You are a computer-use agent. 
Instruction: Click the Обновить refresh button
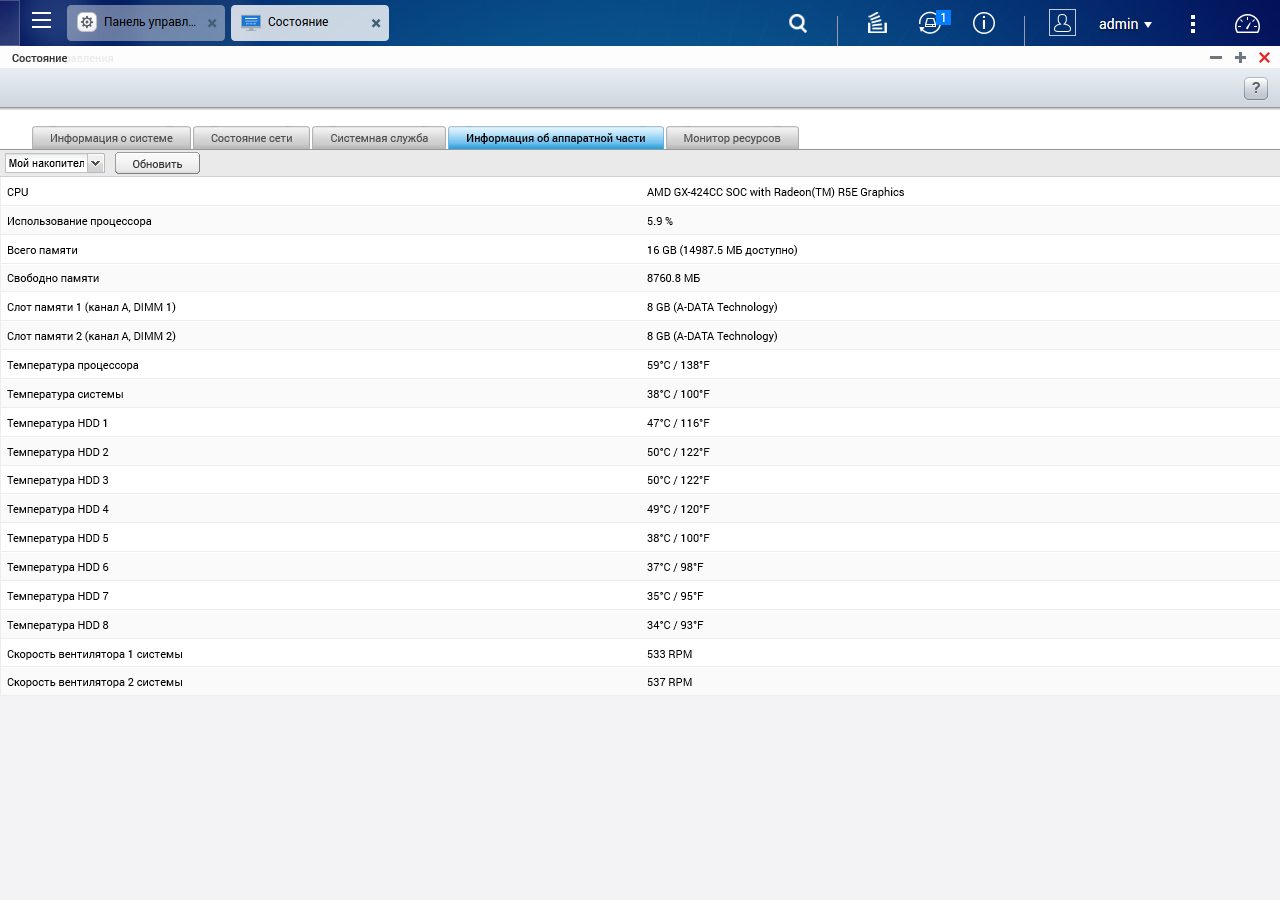[157, 163]
